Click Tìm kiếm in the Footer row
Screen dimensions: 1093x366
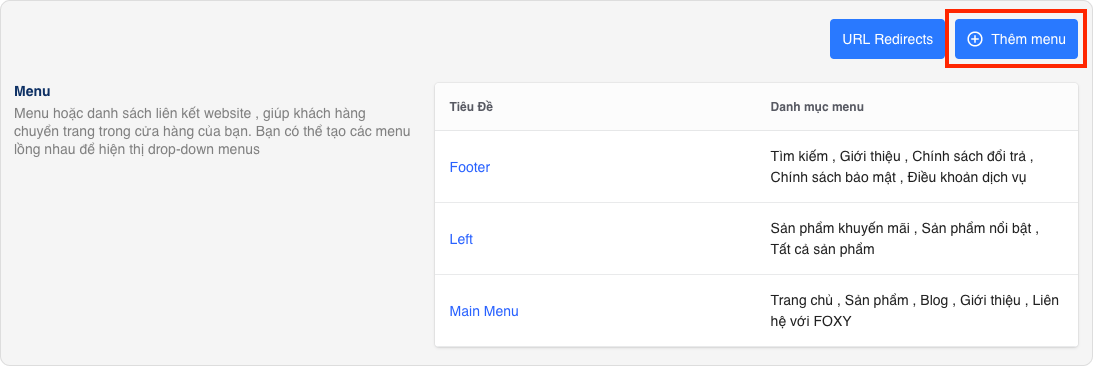(799, 155)
